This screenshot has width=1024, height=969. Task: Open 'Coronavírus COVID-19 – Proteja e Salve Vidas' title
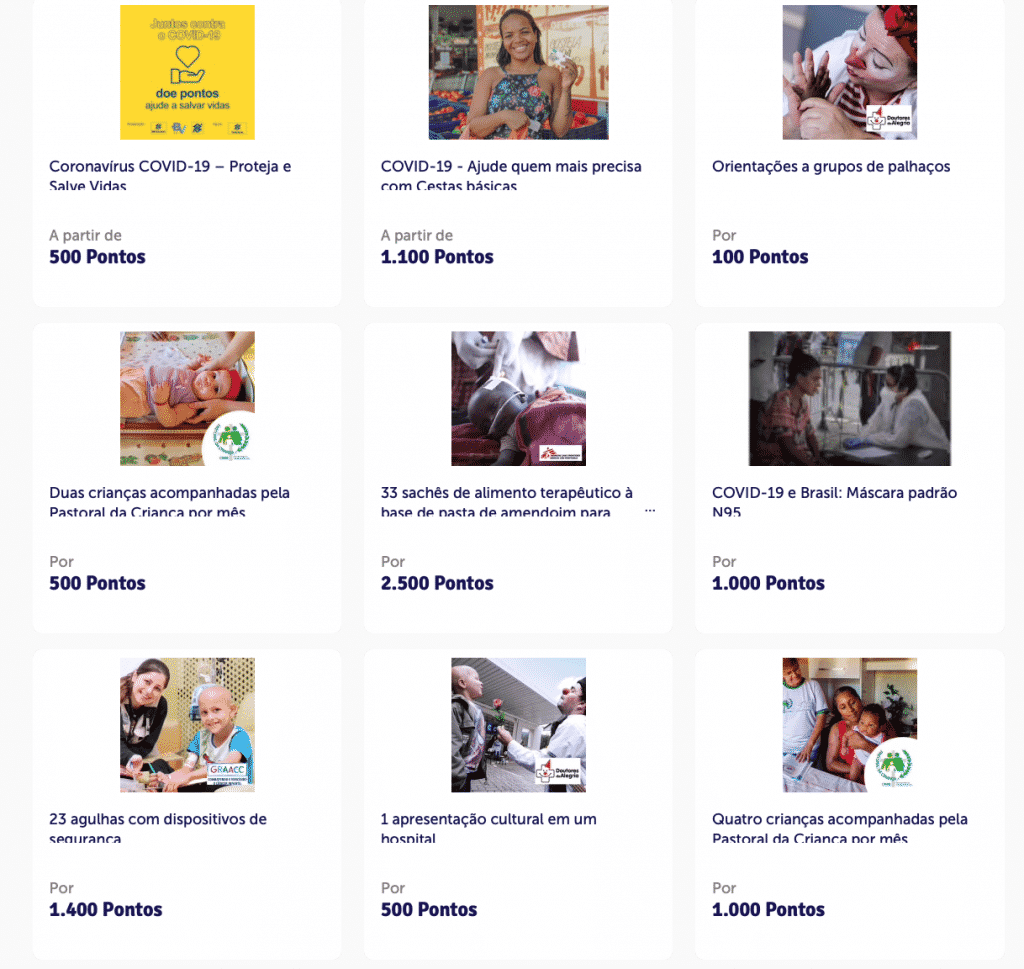point(170,167)
